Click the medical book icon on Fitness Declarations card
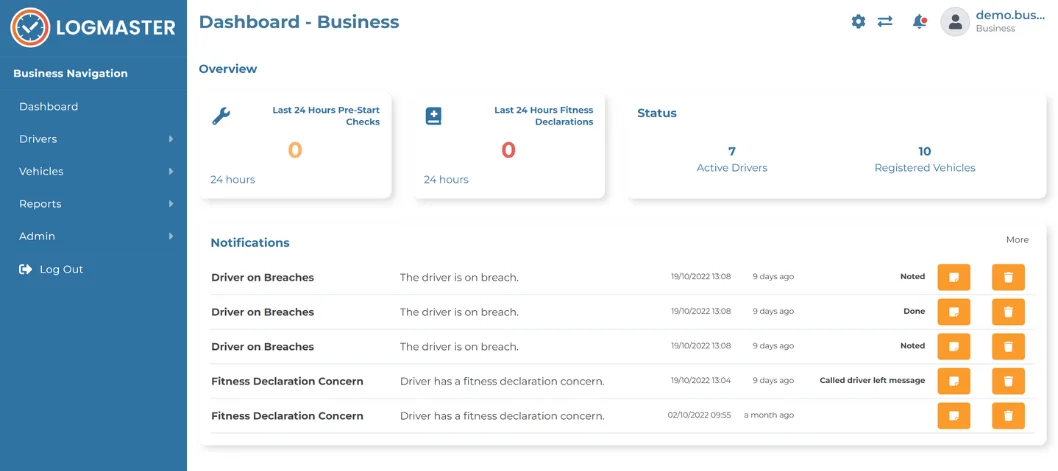1058x471 pixels. 433,117
